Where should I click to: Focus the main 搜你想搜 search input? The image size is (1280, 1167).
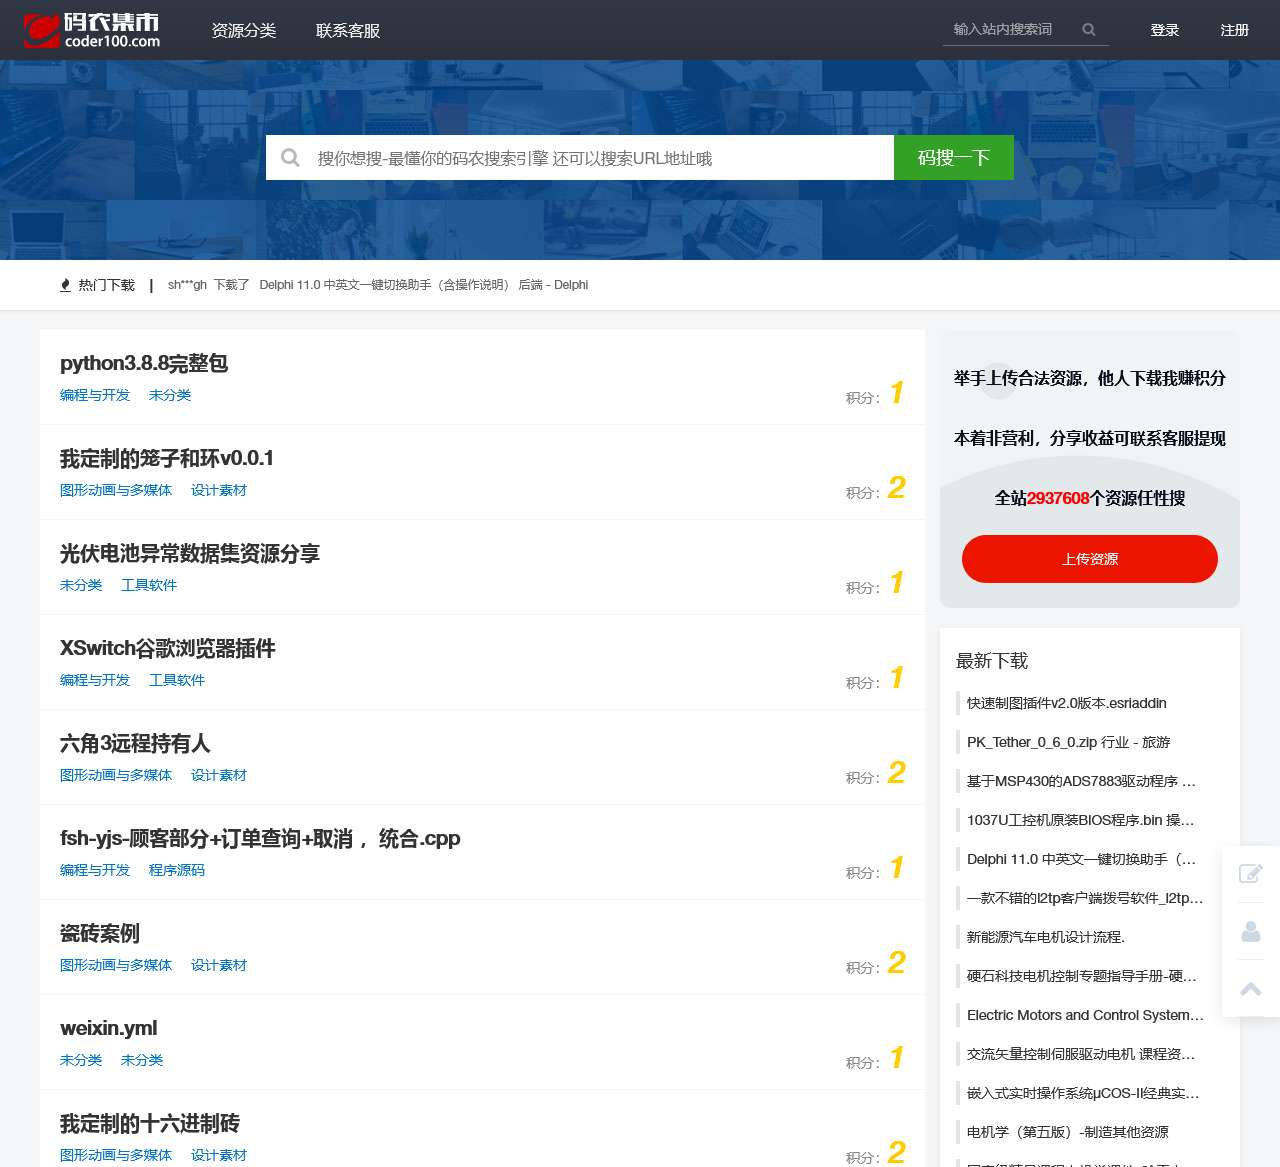[x=600, y=158]
